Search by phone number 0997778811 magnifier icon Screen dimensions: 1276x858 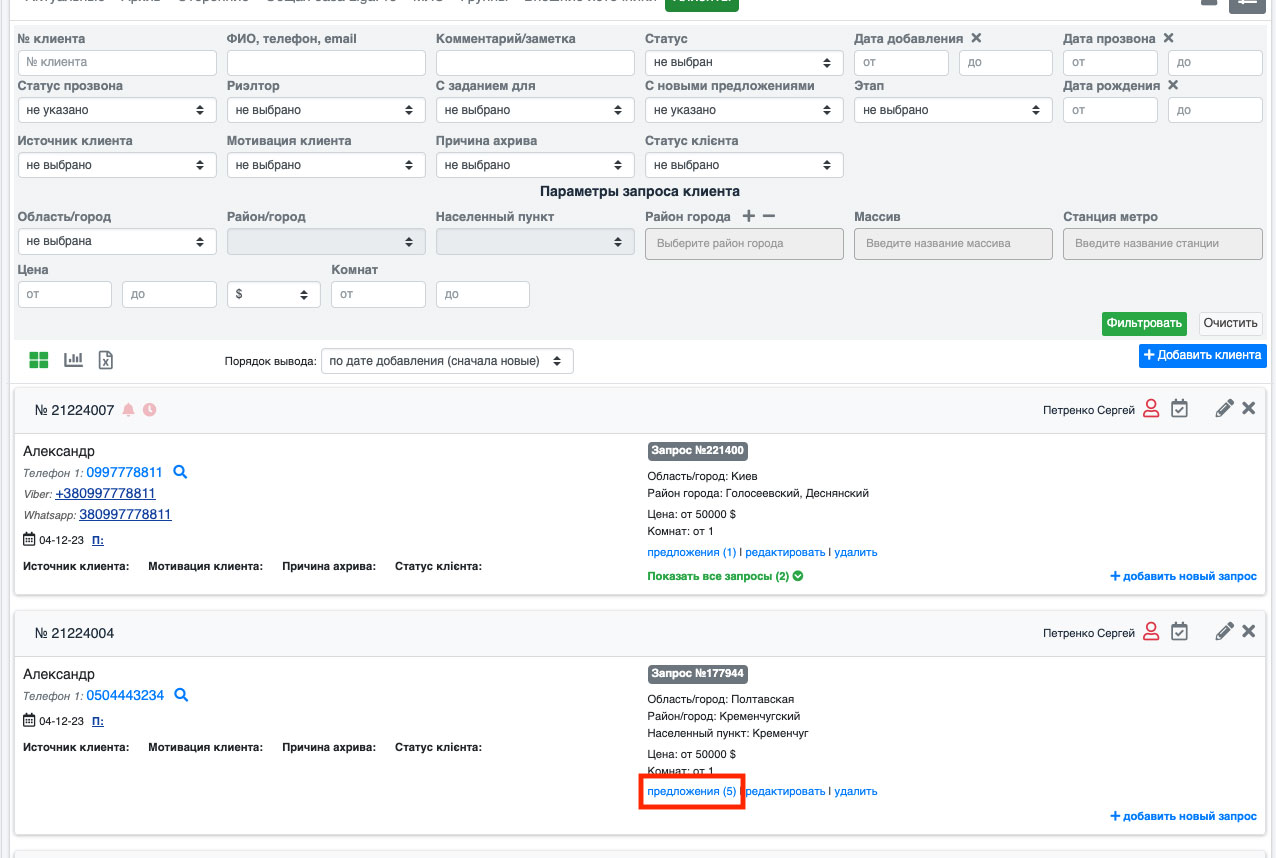[181, 472]
